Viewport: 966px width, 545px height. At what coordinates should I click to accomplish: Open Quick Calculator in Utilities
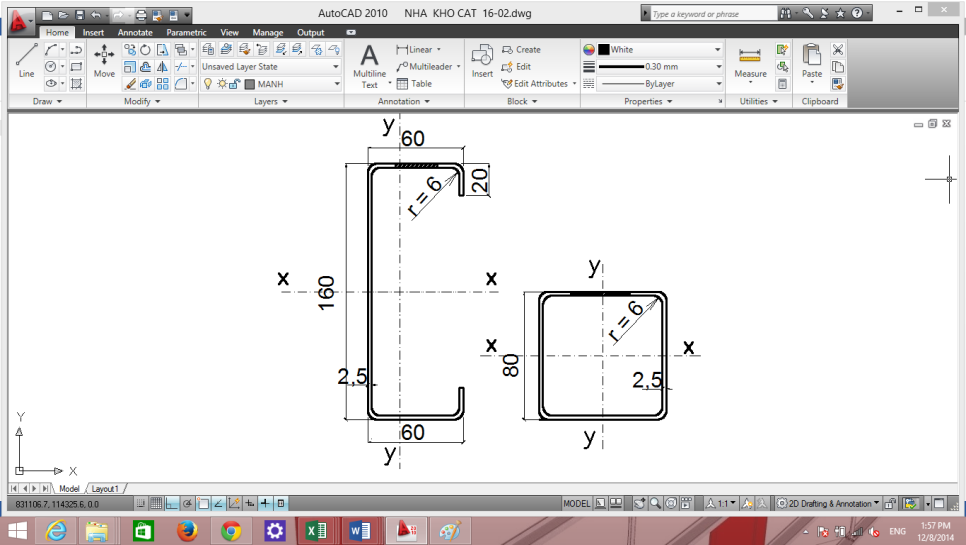click(782, 84)
